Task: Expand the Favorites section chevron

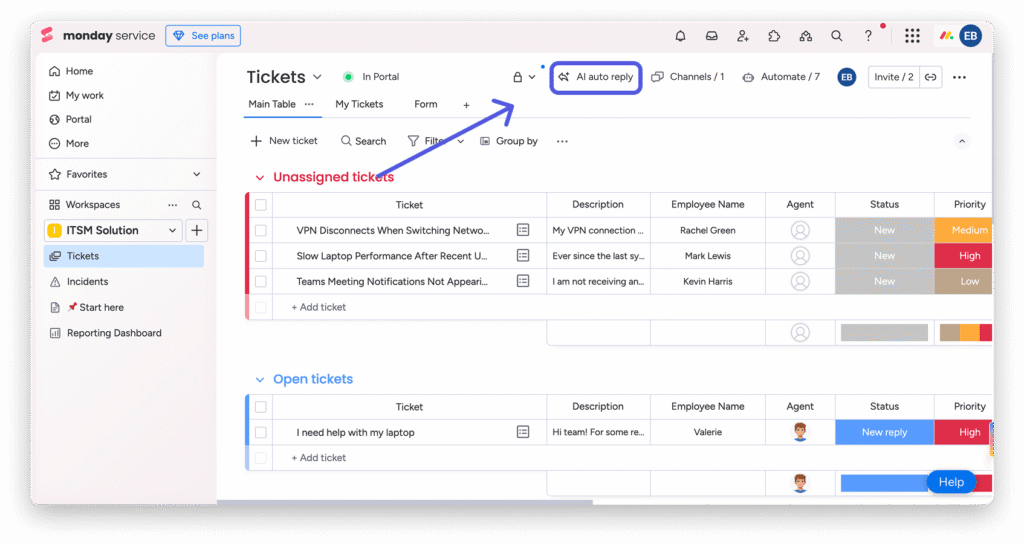Action: click(197, 174)
